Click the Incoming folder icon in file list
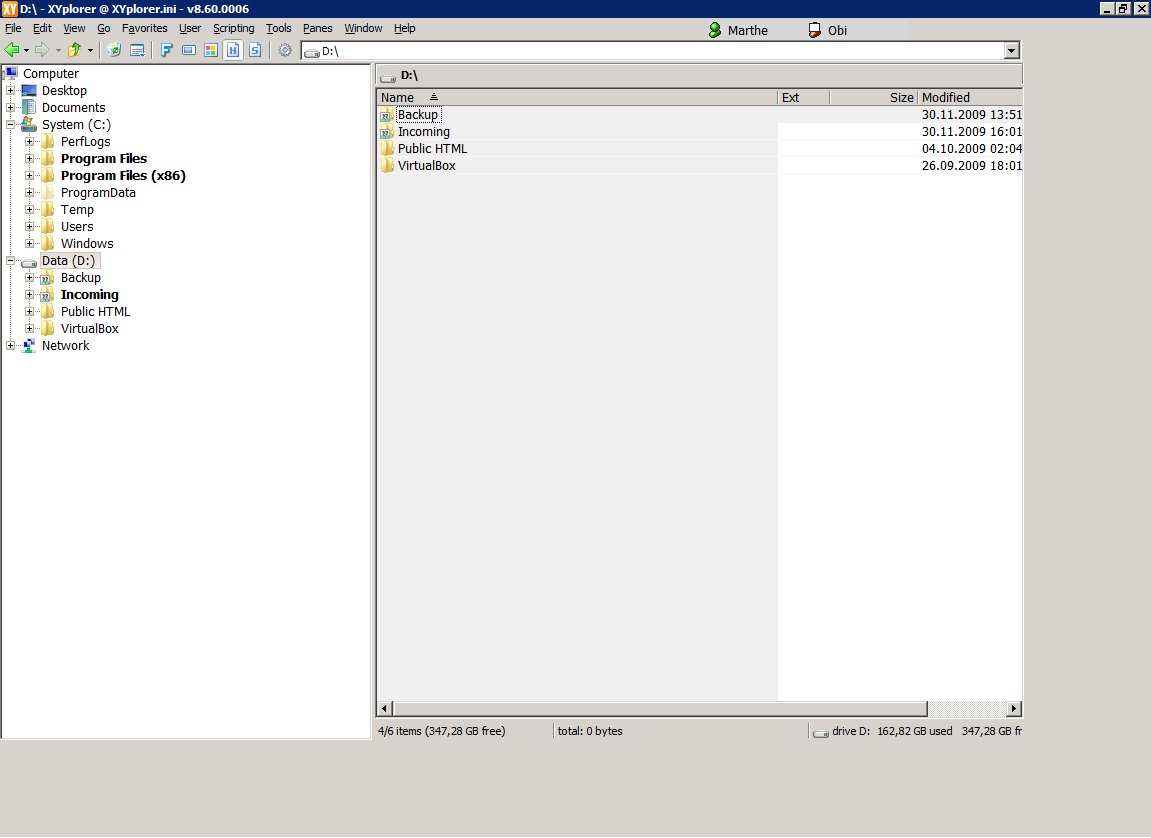The image size is (1151, 838). (386, 132)
